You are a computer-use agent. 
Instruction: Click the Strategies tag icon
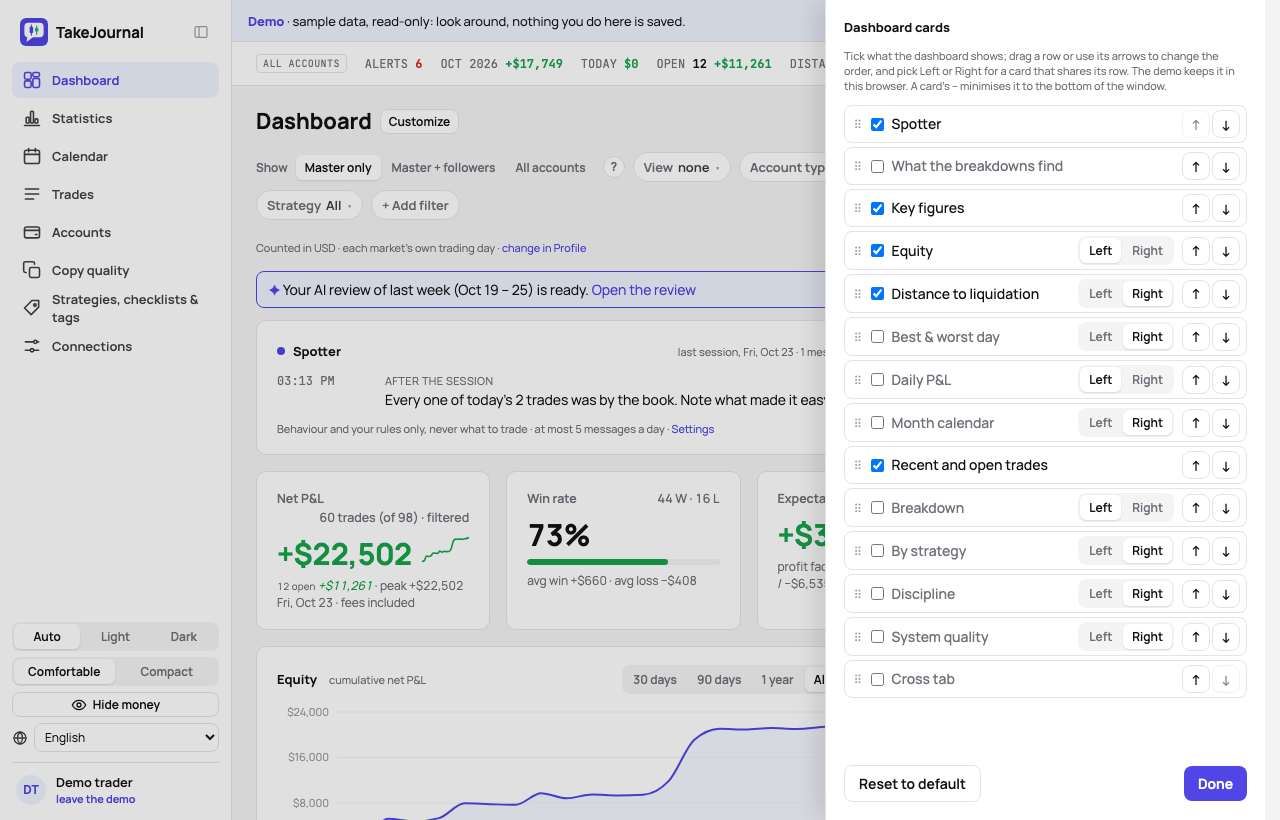point(32,308)
